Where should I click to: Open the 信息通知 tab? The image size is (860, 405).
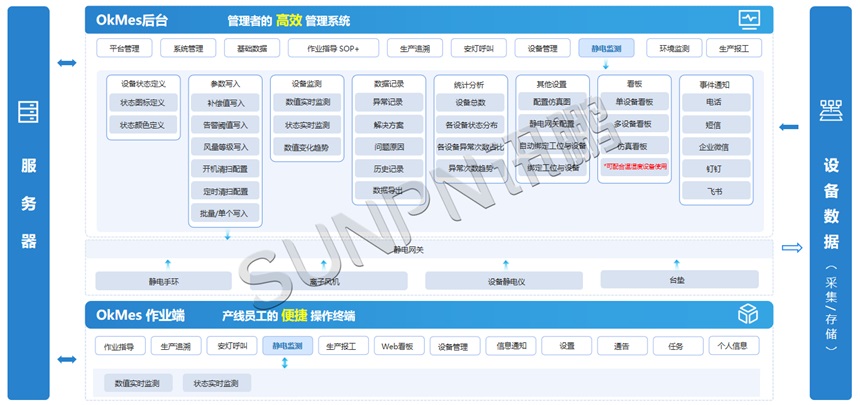coord(511,346)
